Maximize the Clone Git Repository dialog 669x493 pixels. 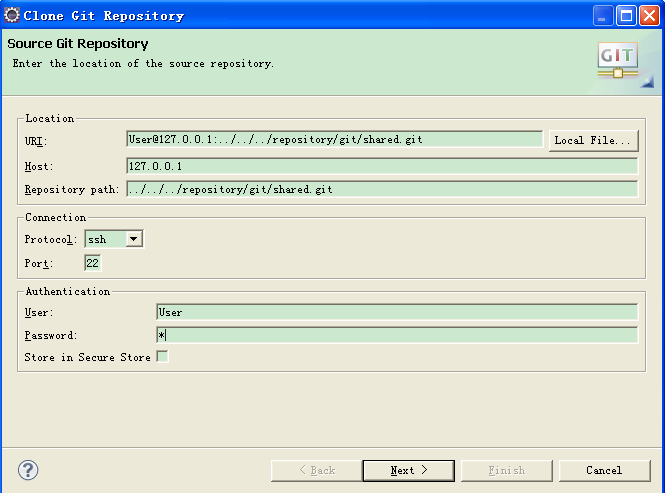(626, 15)
